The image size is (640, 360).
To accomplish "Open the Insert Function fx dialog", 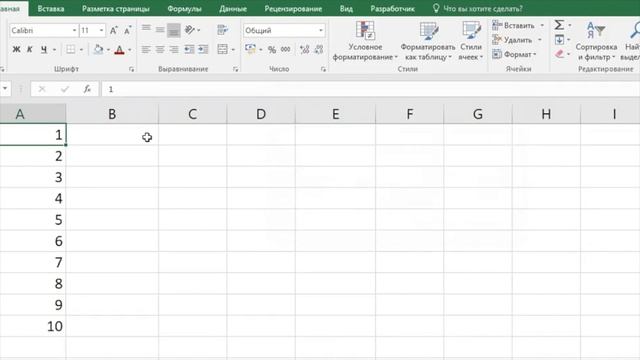I will click(x=87, y=89).
